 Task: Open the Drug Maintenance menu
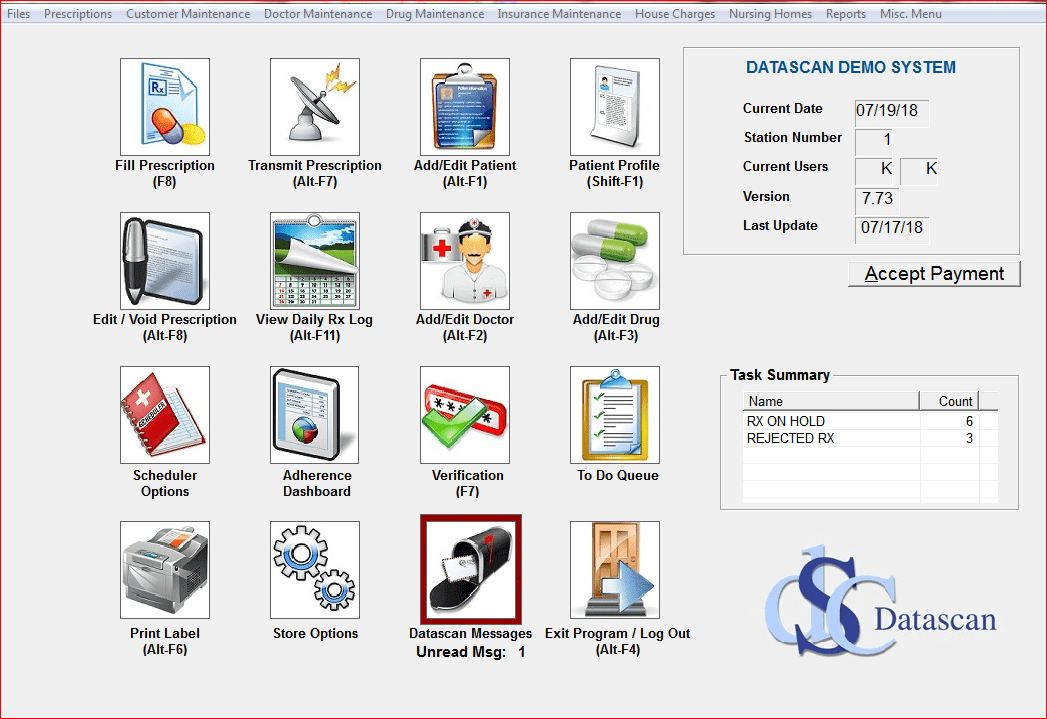click(x=435, y=13)
